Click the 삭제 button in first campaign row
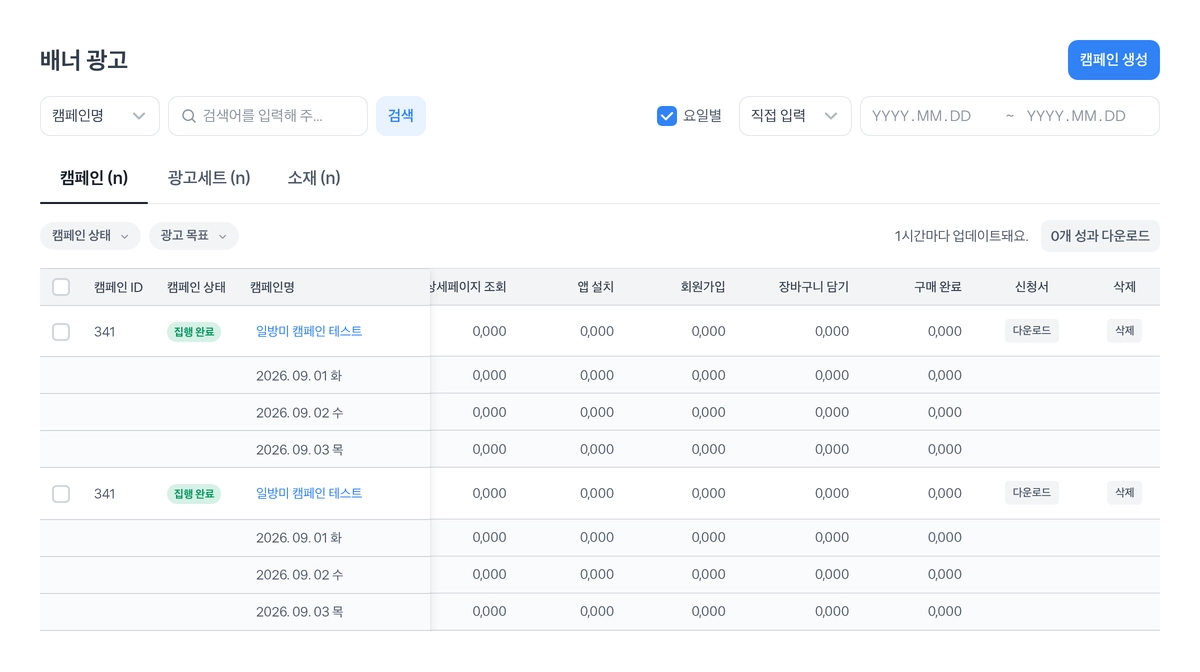This screenshot has width=1200, height=672. tap(1125, 331)
